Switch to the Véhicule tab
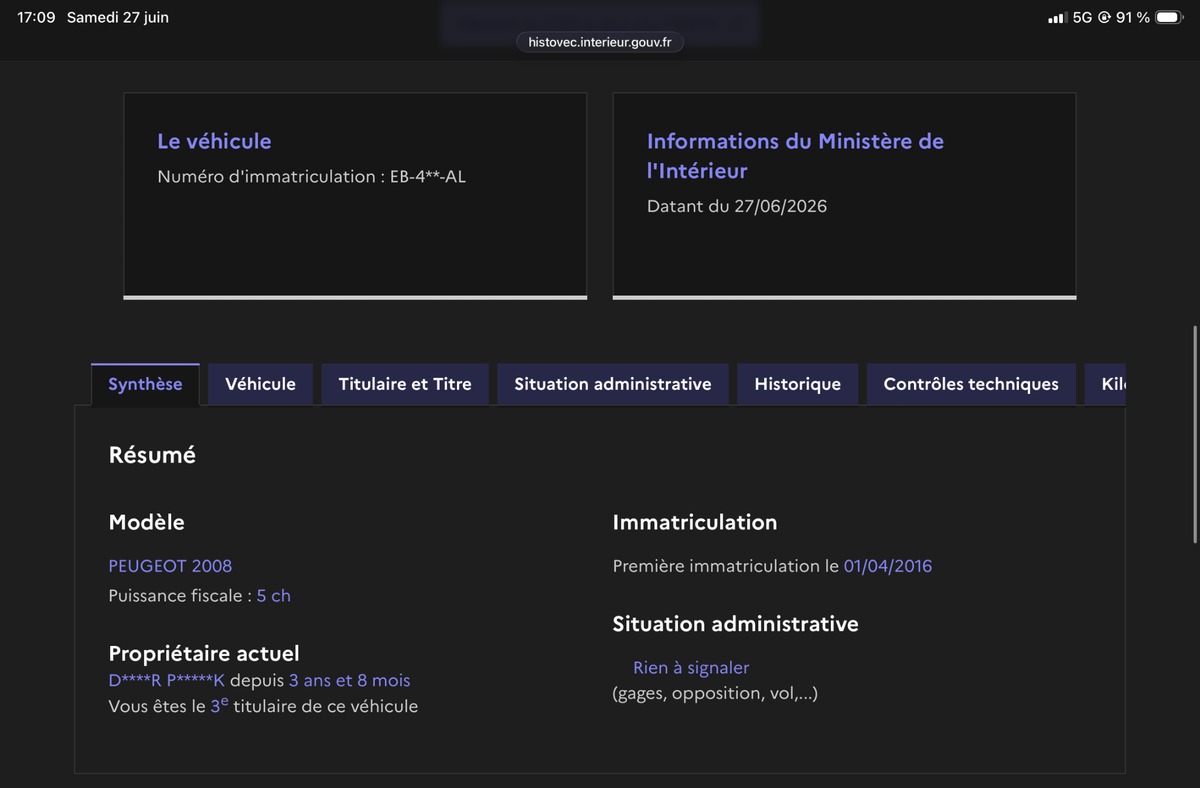The width and height of the screenshot is (1200, 788). pyautogui.click(x=260, y=384)
